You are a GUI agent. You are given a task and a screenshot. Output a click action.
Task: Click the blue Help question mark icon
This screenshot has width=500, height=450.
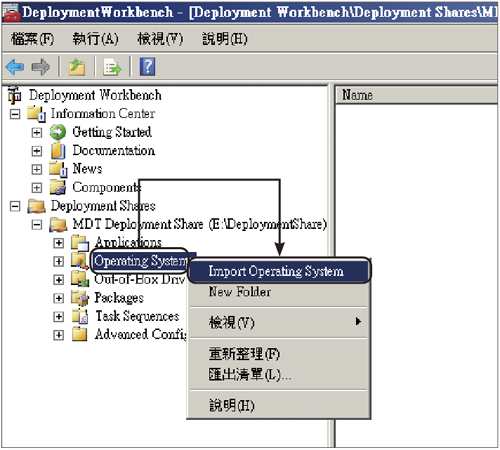(x=147, y=67)
